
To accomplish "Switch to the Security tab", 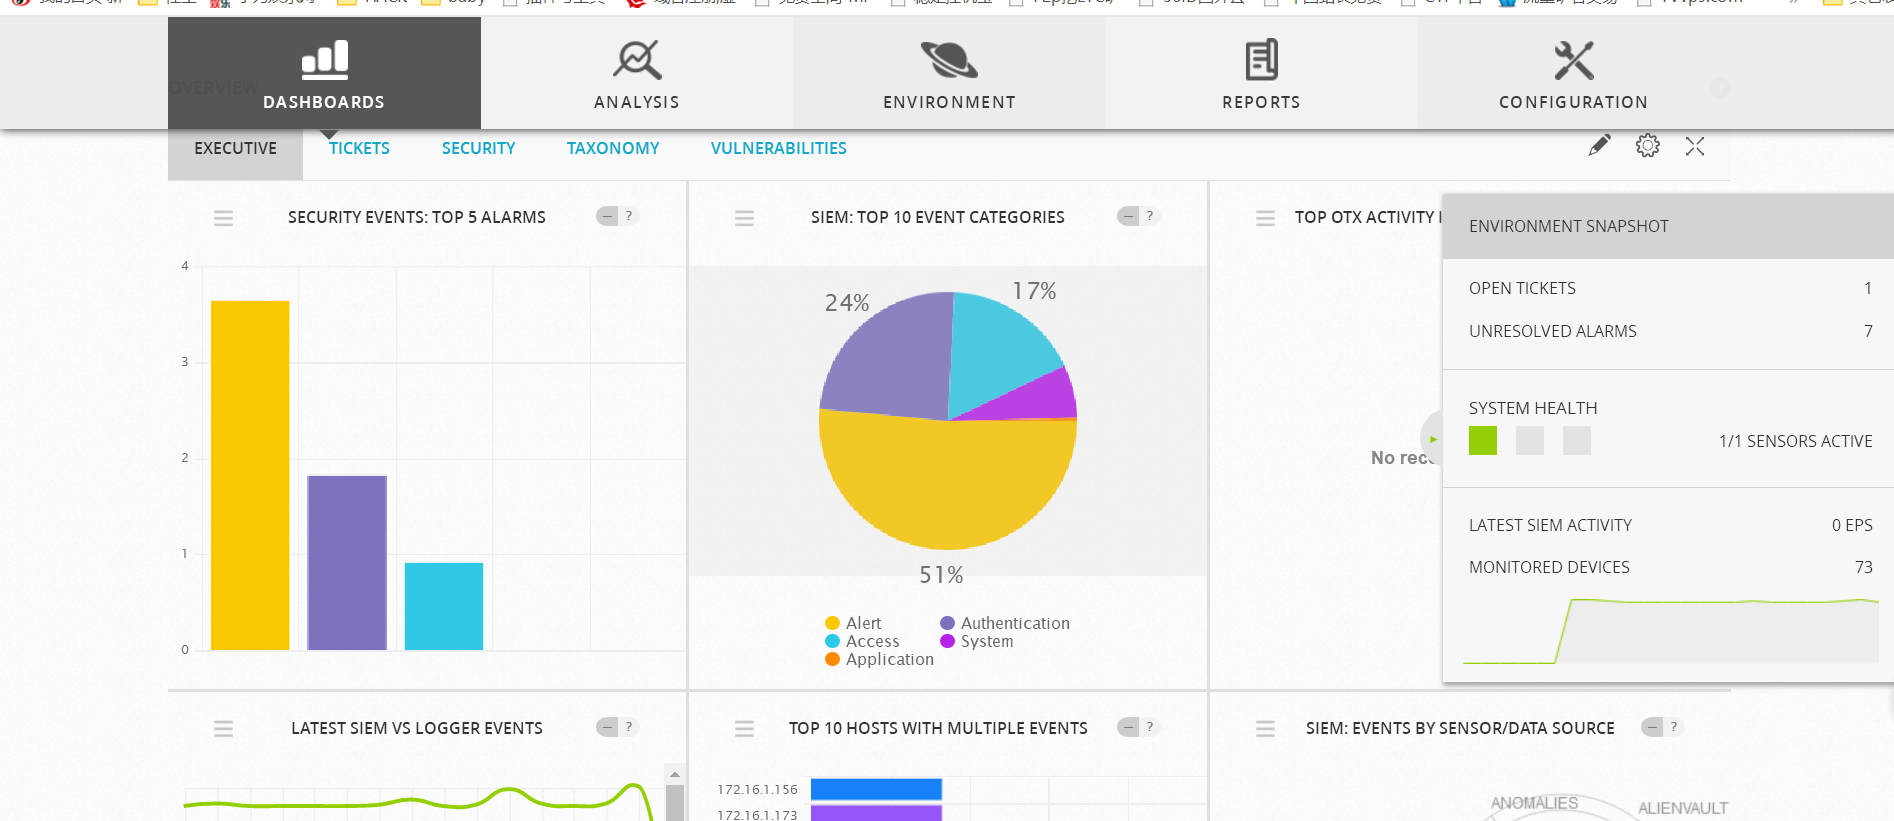I will 478,149.
